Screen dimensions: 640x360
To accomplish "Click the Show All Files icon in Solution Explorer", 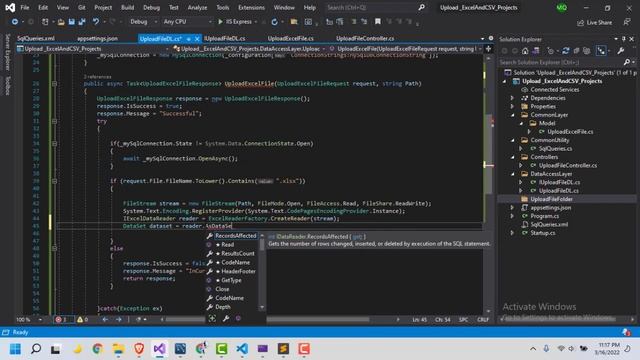I will click(587, 51).
